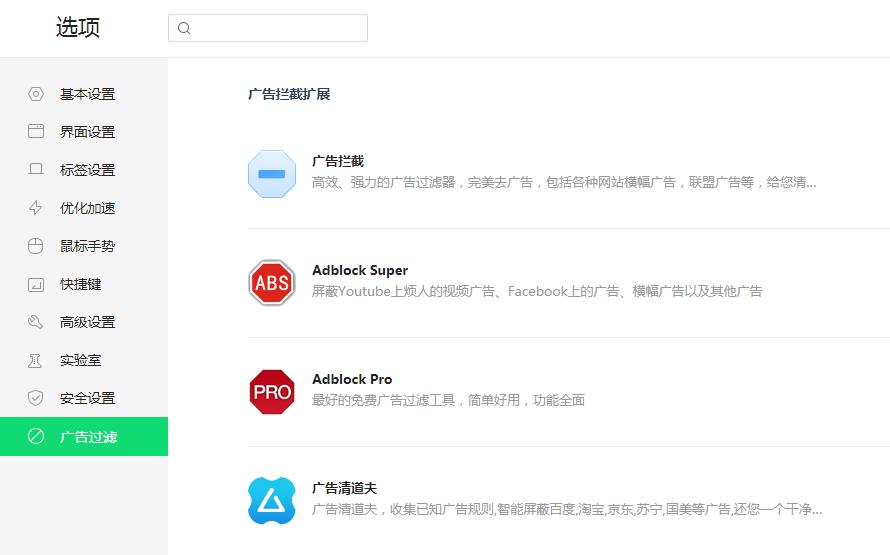Screen dimensions: 890x555
Task: Open the Adblock Pro extension title
Action: coord(352,379)
